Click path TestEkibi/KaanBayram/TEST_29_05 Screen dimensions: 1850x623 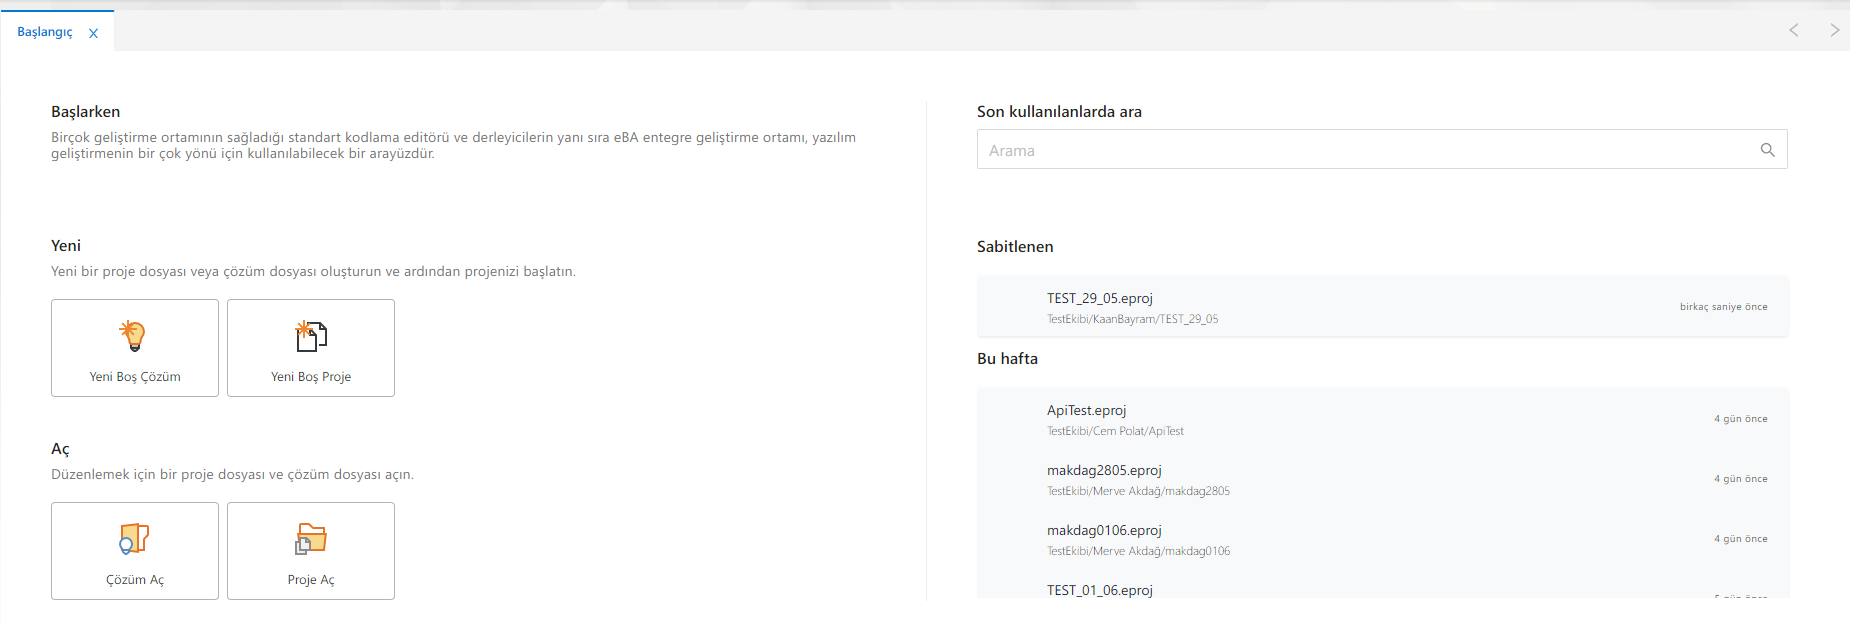1132,319
